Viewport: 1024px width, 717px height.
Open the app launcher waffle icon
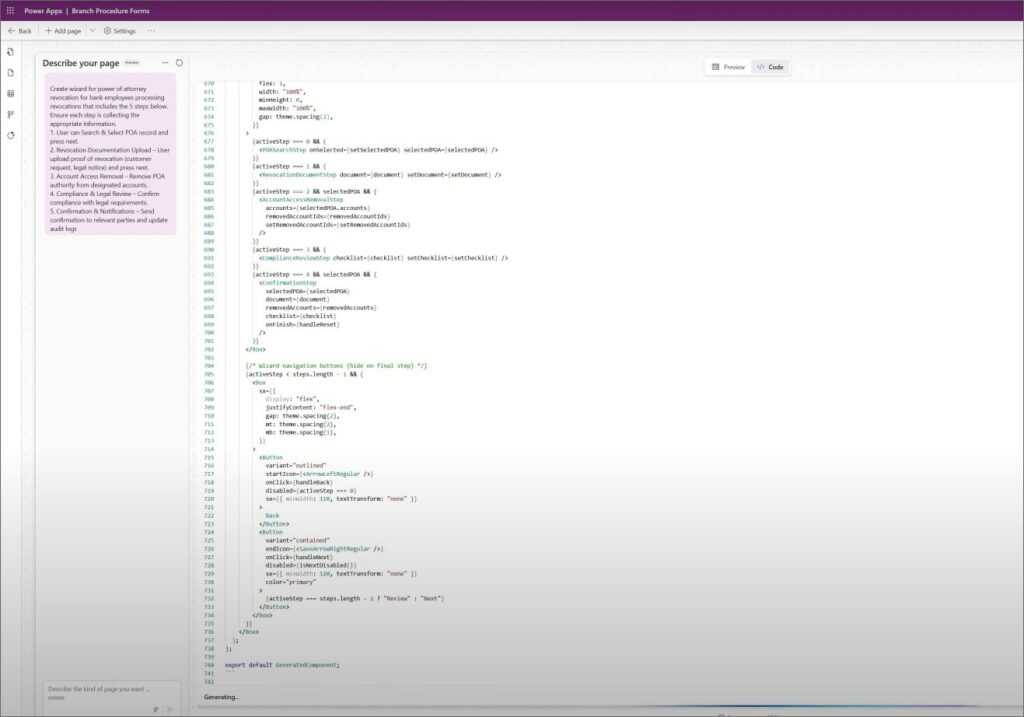point(10,10)
